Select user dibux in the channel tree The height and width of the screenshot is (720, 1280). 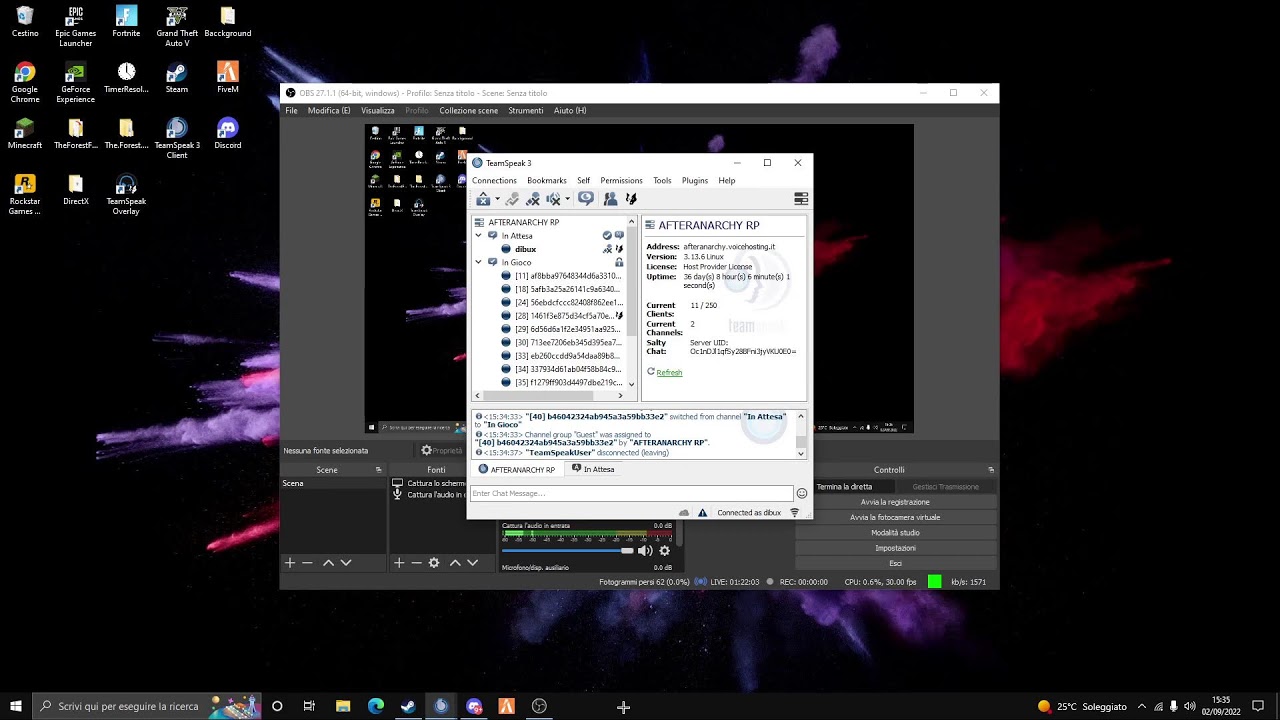click(525, 249)
